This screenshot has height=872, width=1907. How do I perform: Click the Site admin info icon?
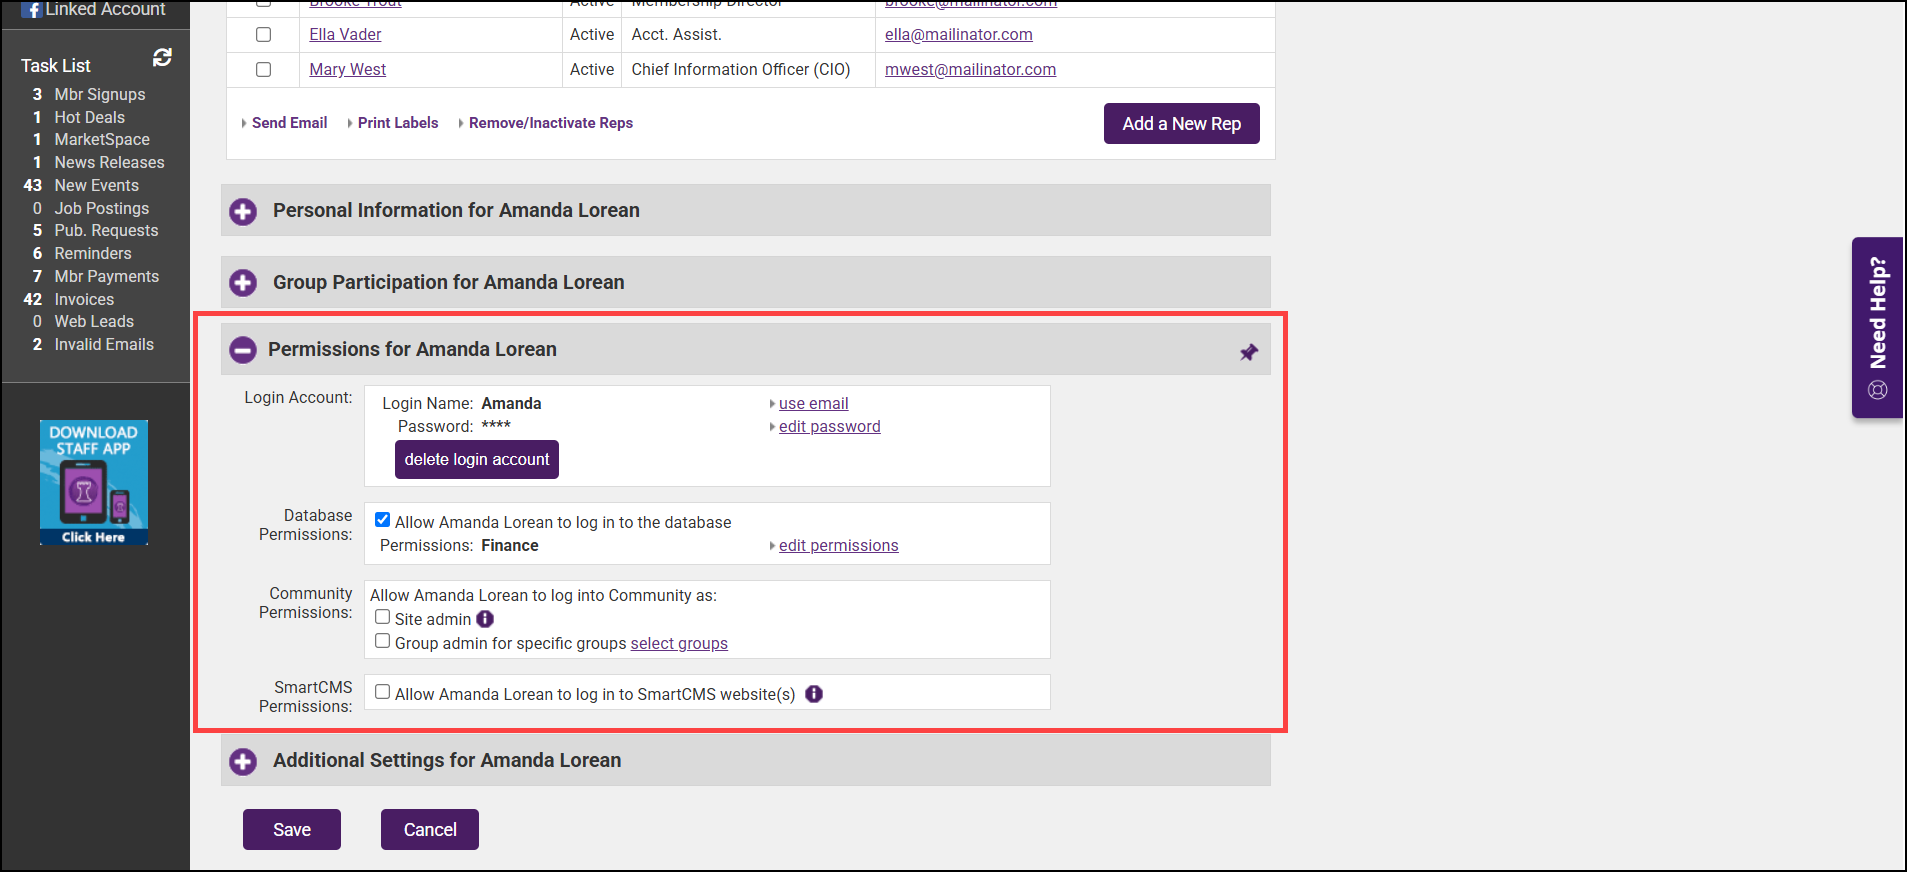tap(485, 619)
